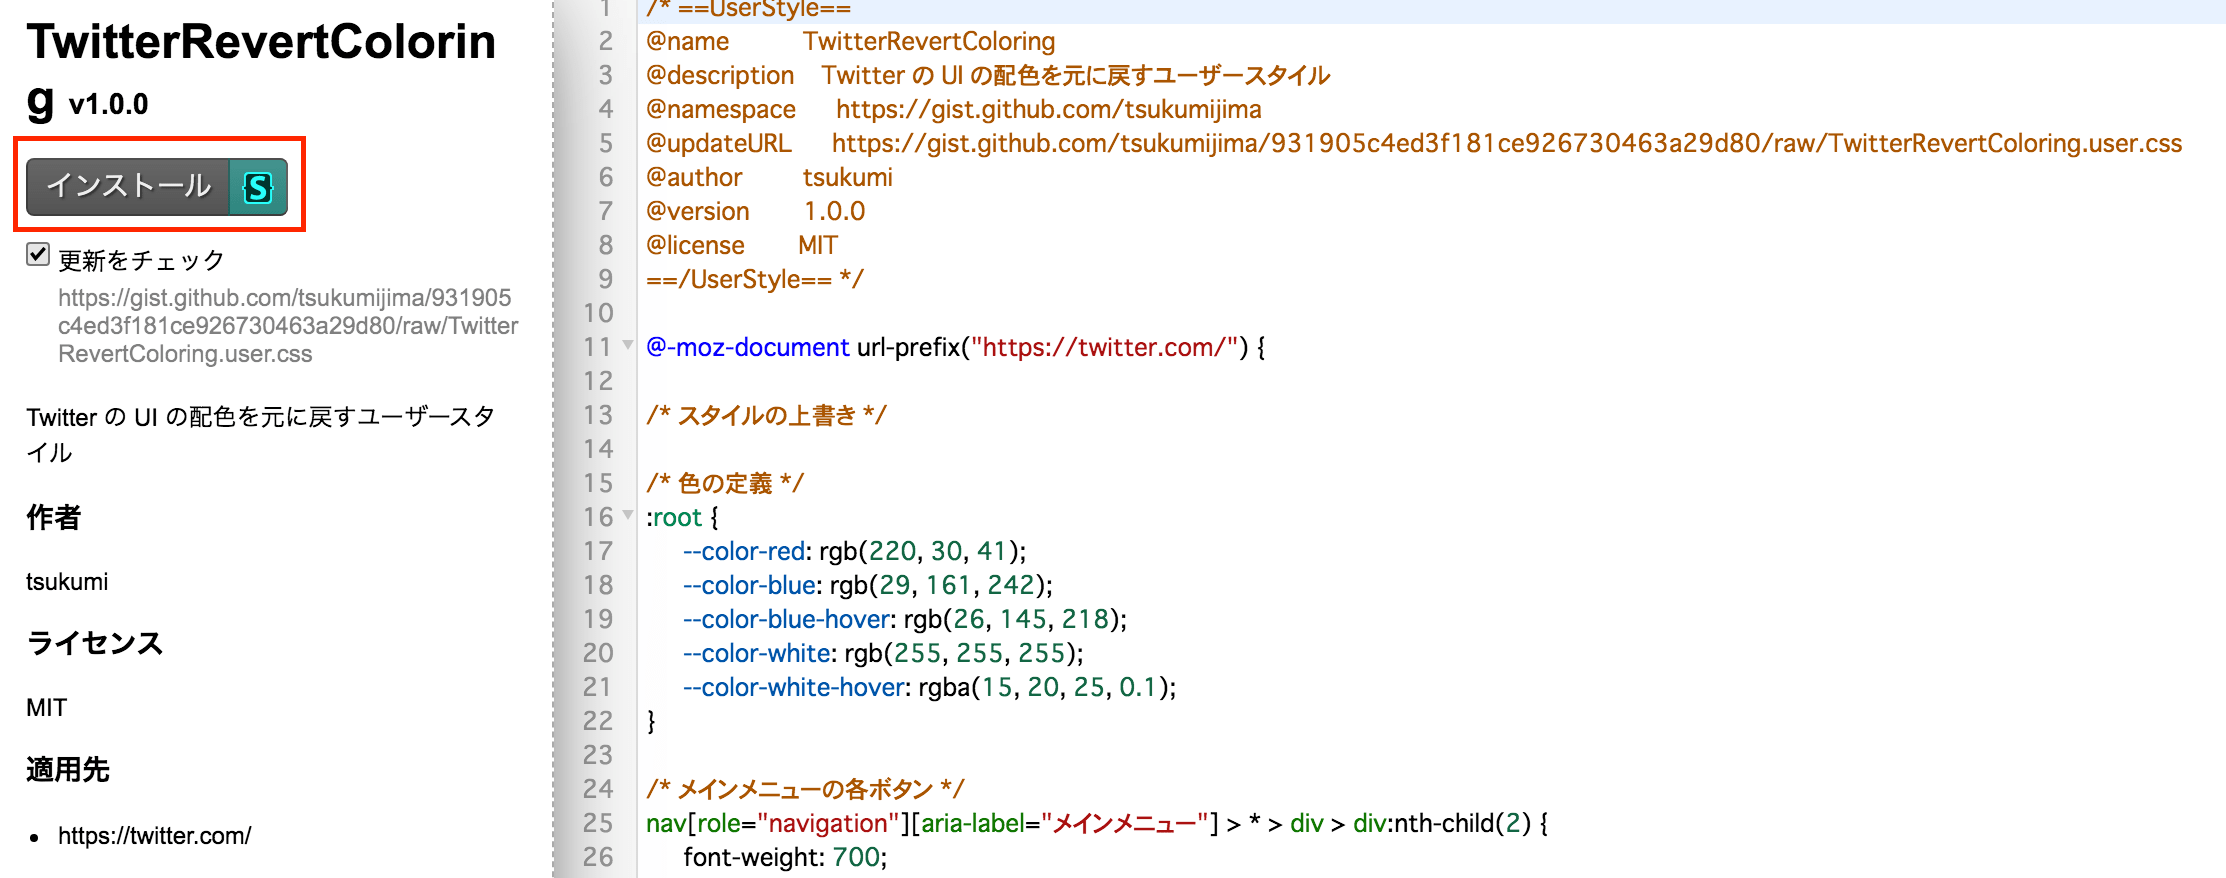Click the Stylus S icon on install button
Viewport: 2226px width, 878px height.
click(x=258, y=187)
